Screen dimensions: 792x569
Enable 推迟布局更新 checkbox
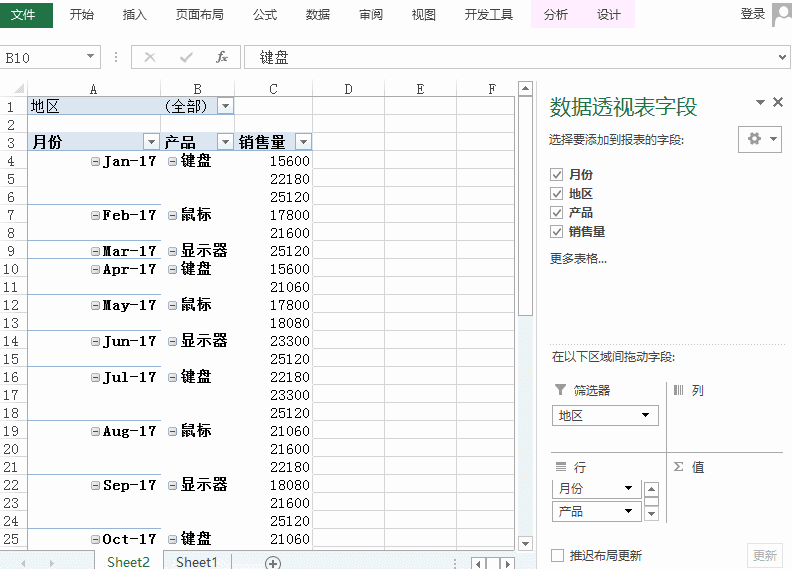point(558,556)
